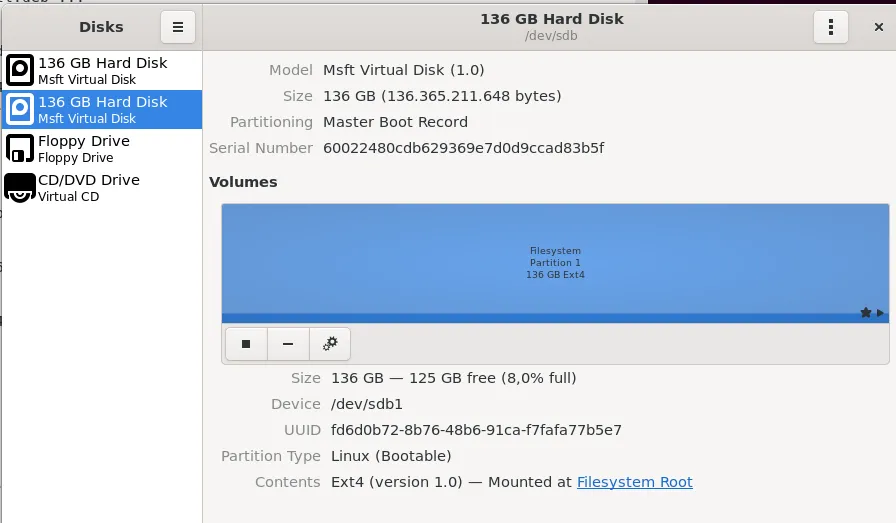
Task: Open the Filesystem Root mount link
Action: (634, 482)
